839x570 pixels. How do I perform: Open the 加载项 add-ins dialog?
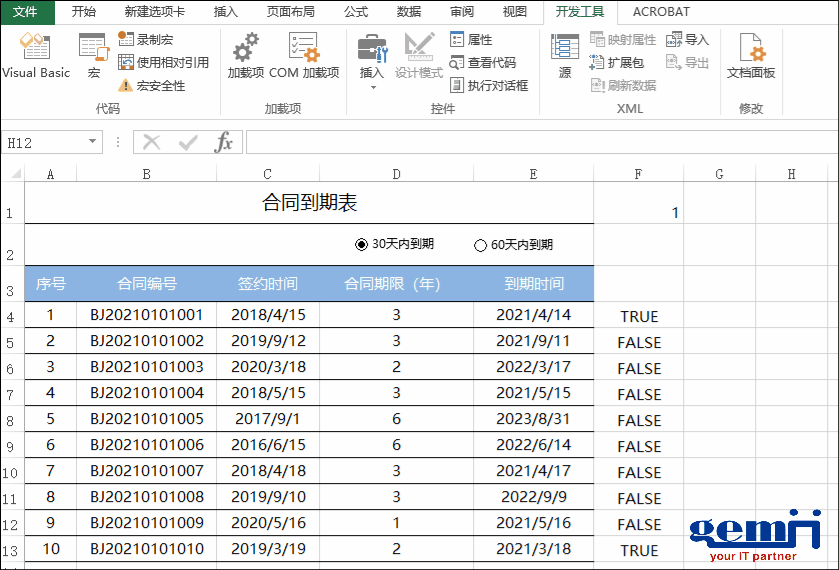(x=246, y=56)
